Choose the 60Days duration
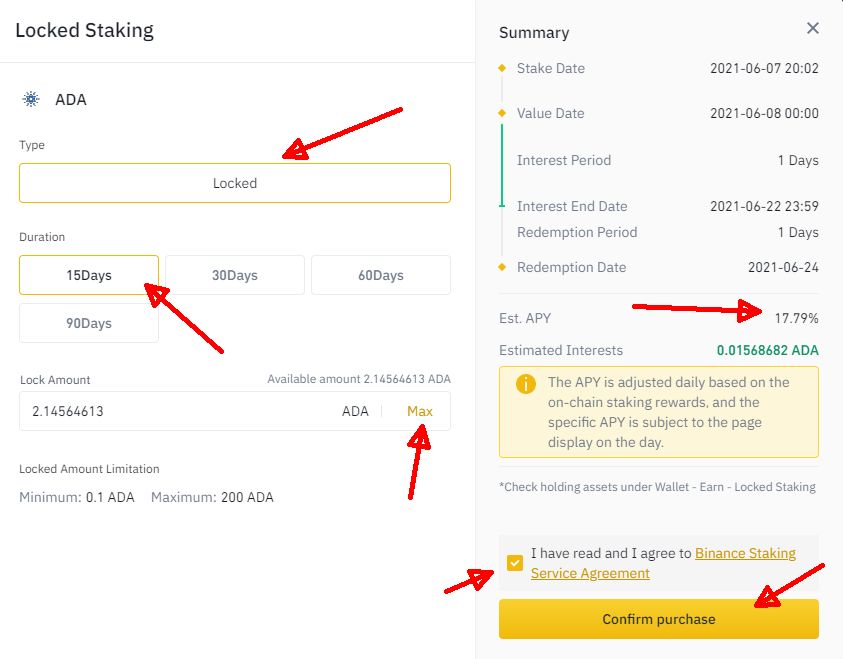The image size is (843, 659). (381, 275)
